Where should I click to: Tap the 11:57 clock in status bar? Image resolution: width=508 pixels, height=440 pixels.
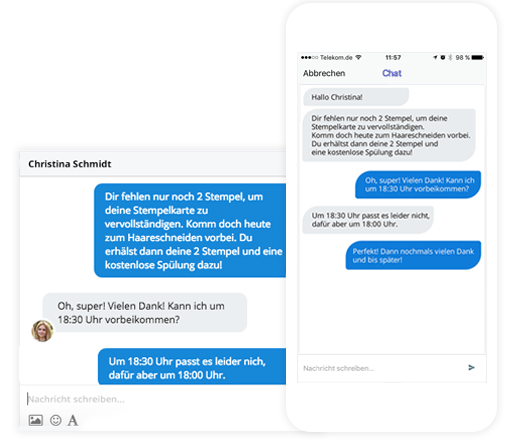click(393, 57)
